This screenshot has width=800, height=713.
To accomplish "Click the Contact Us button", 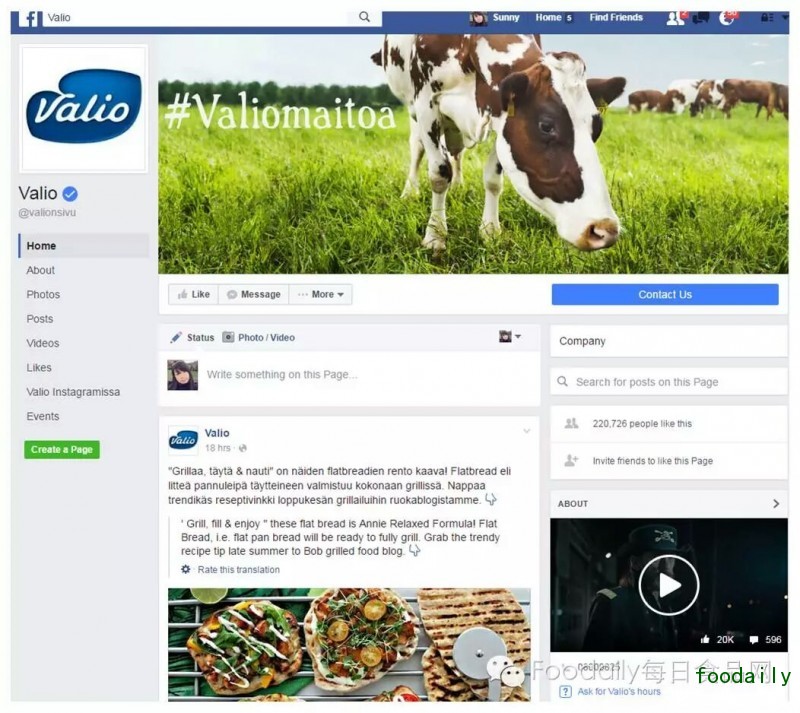I will pos(665,294).
